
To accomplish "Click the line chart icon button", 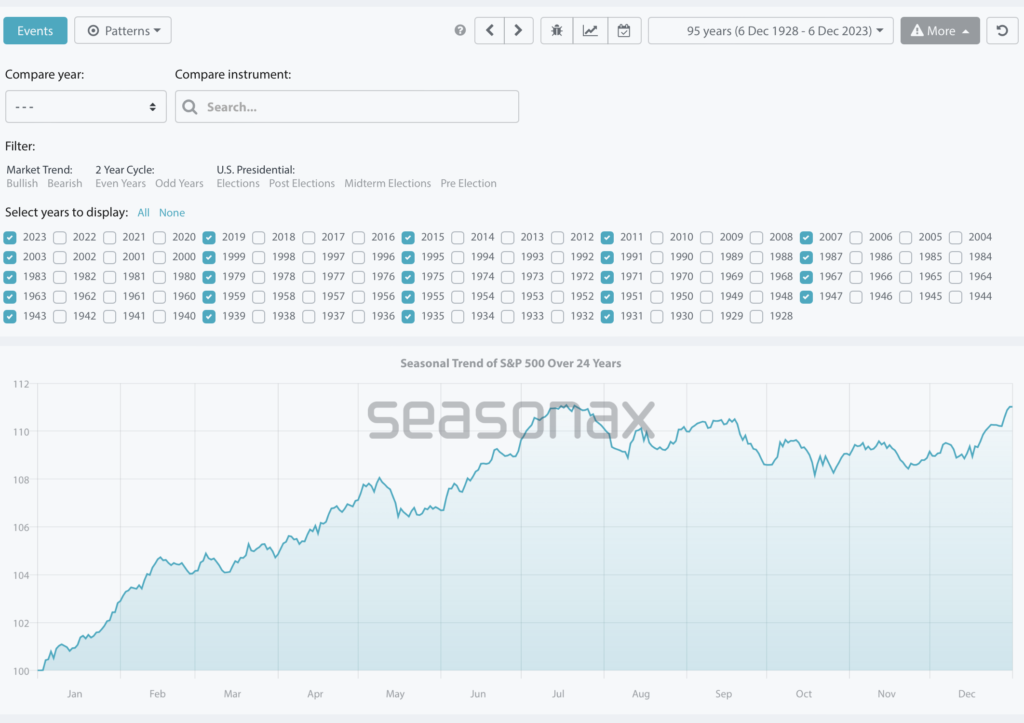I will pyautogui.click(x=590, y=31).
